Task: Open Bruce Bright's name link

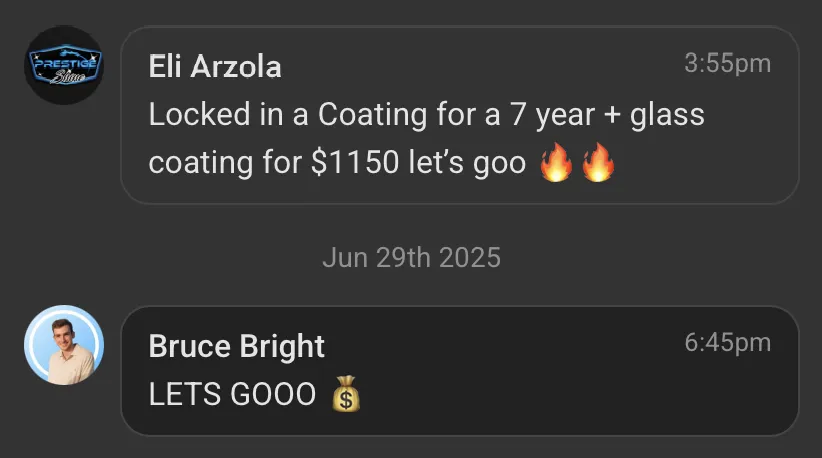Action: click(237, 346)
